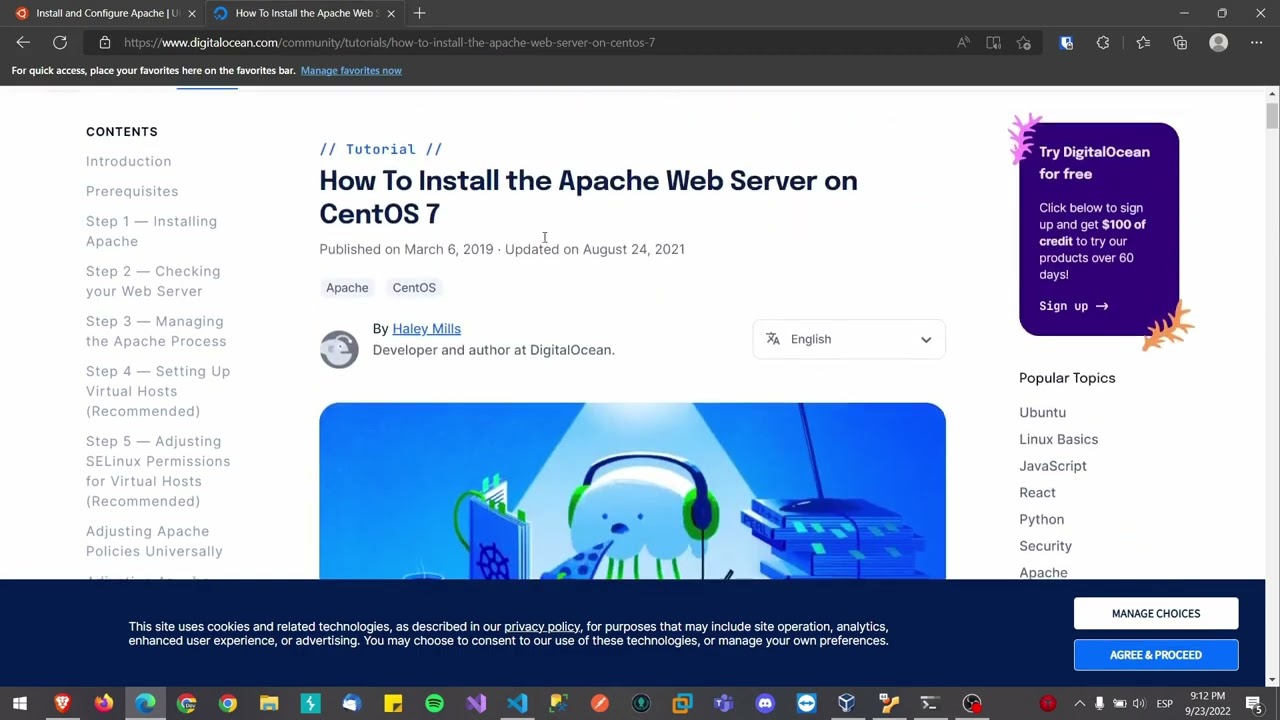Launch Firefox from the taskbar
This screenshot has width=1280, height=720.
click(104, 704)
